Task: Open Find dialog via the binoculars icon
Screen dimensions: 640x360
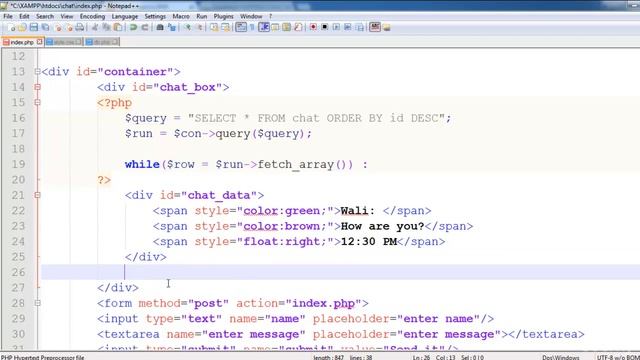Action: pyautogui.click(x=160, y=27)
